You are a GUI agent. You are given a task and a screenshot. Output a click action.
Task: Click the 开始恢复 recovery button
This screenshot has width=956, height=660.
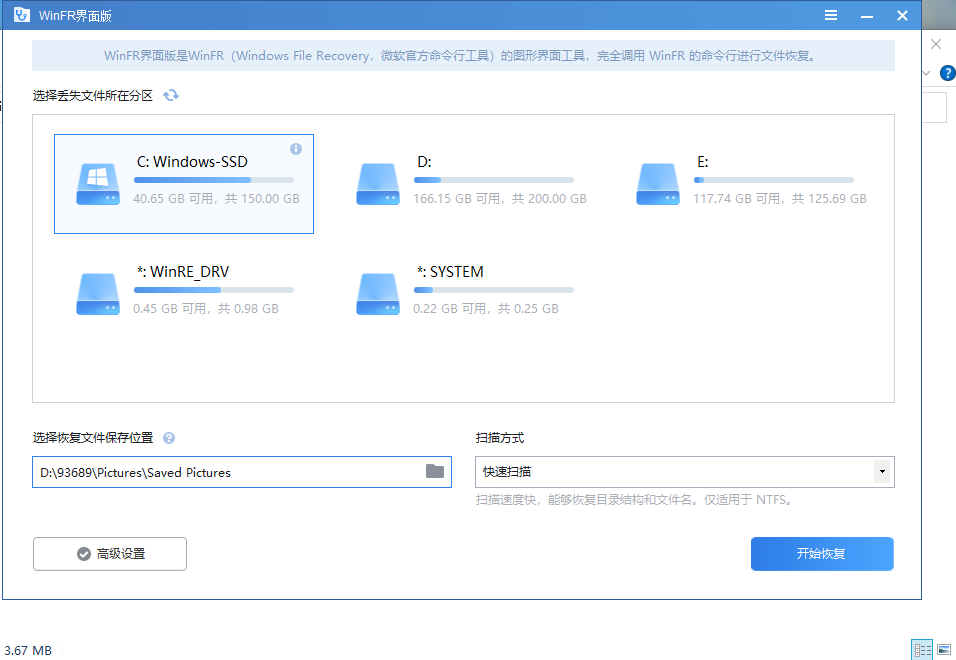point(821,553)
